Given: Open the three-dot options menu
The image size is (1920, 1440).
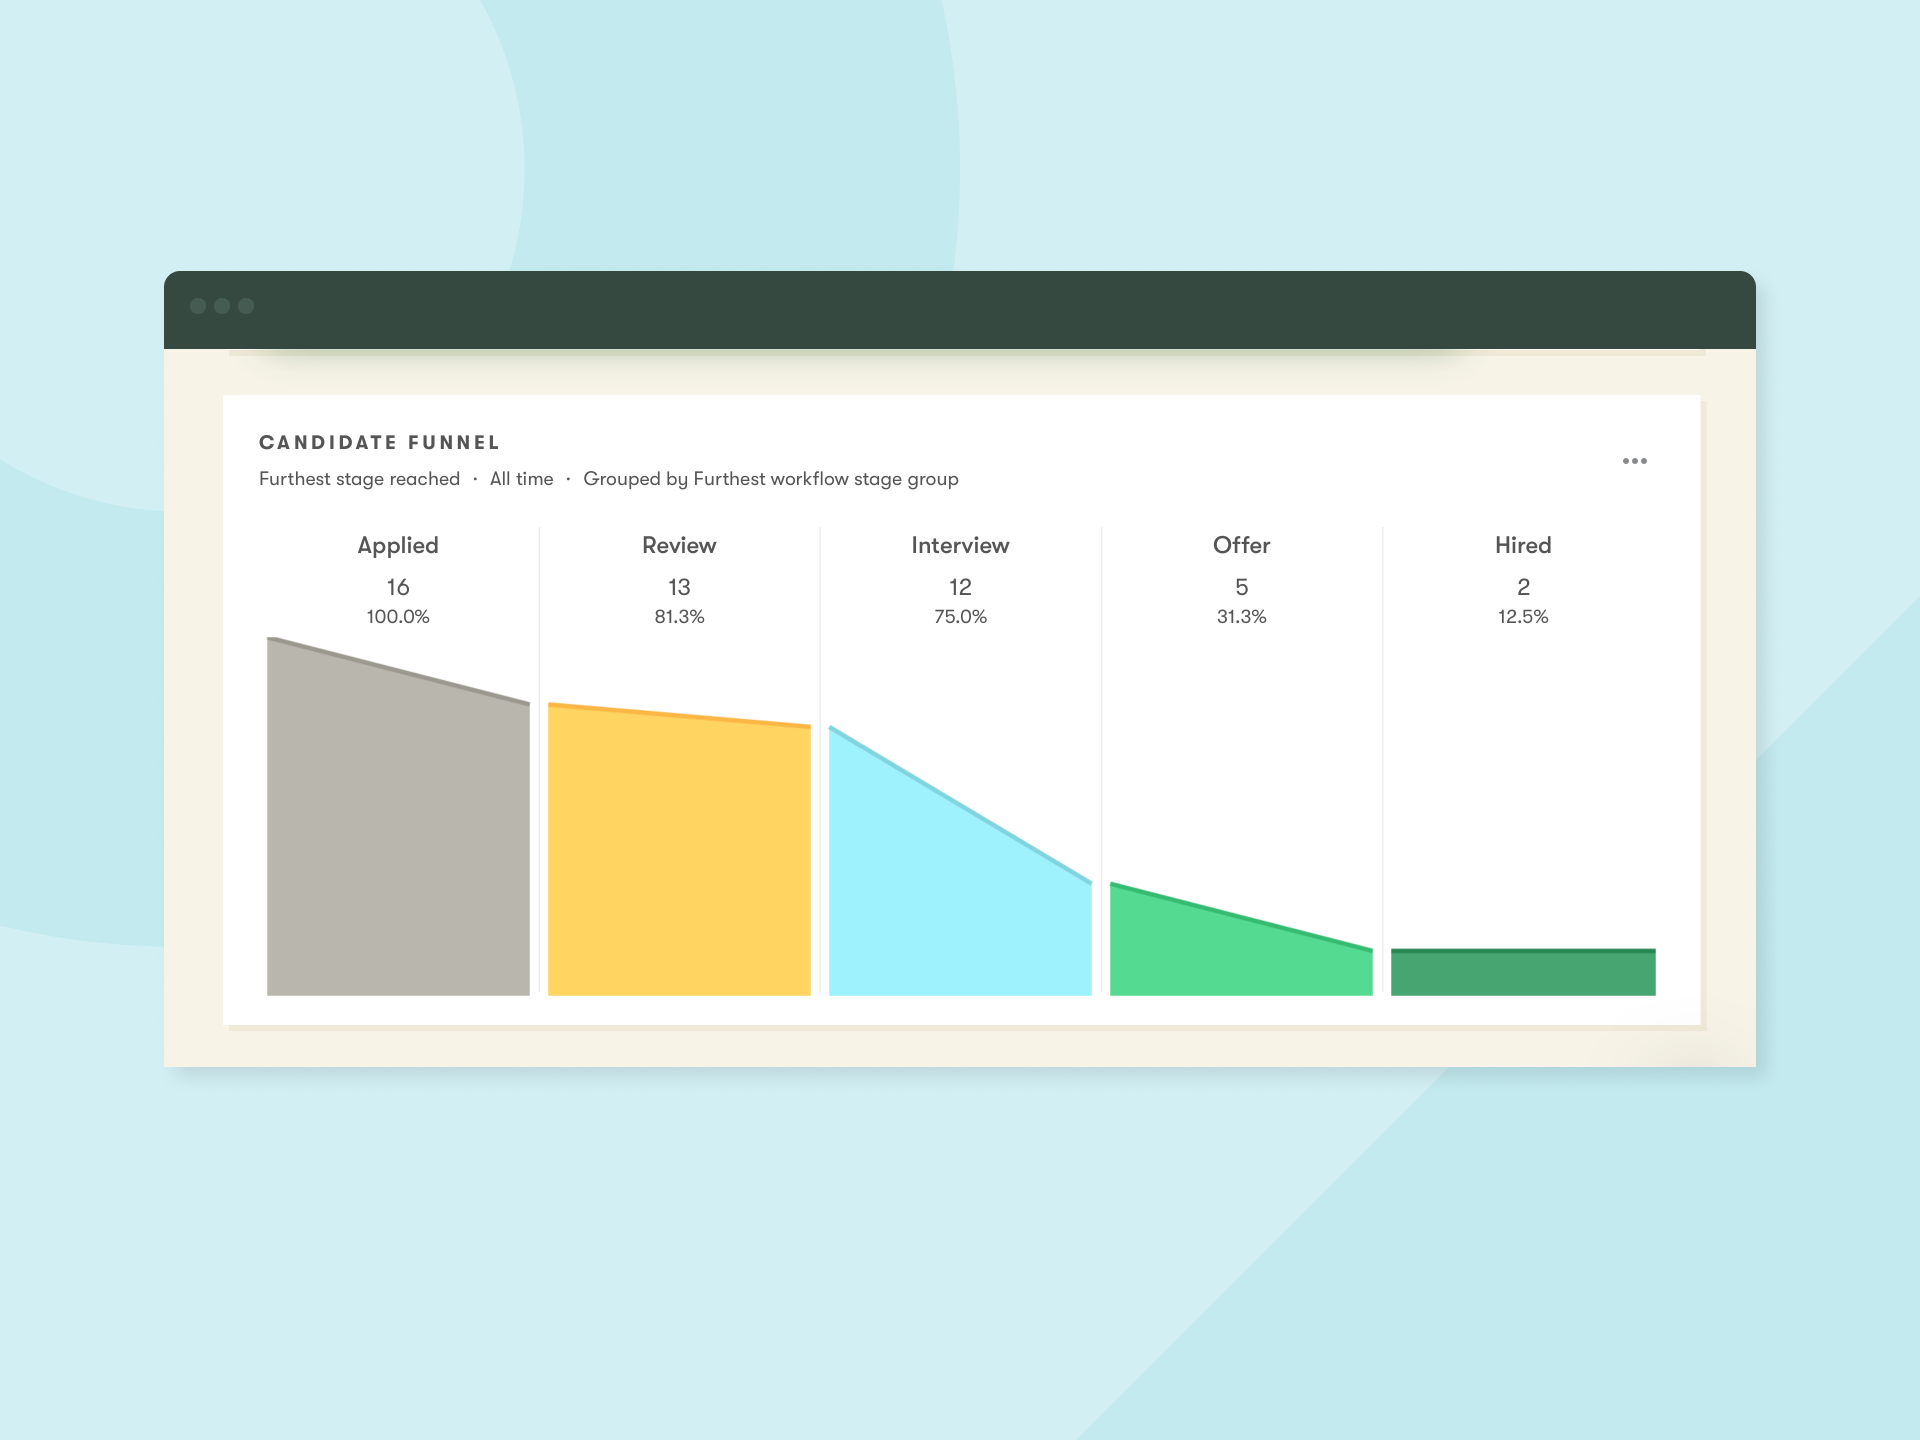Looking at the screenshot, I should [x=1634, y=461].
